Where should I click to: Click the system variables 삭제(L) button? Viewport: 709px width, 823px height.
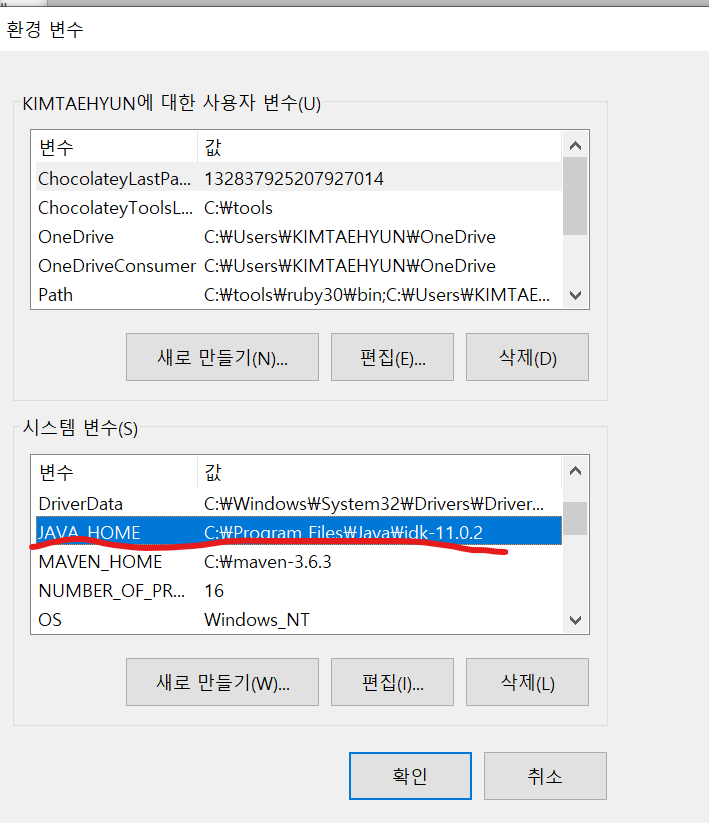527,682
